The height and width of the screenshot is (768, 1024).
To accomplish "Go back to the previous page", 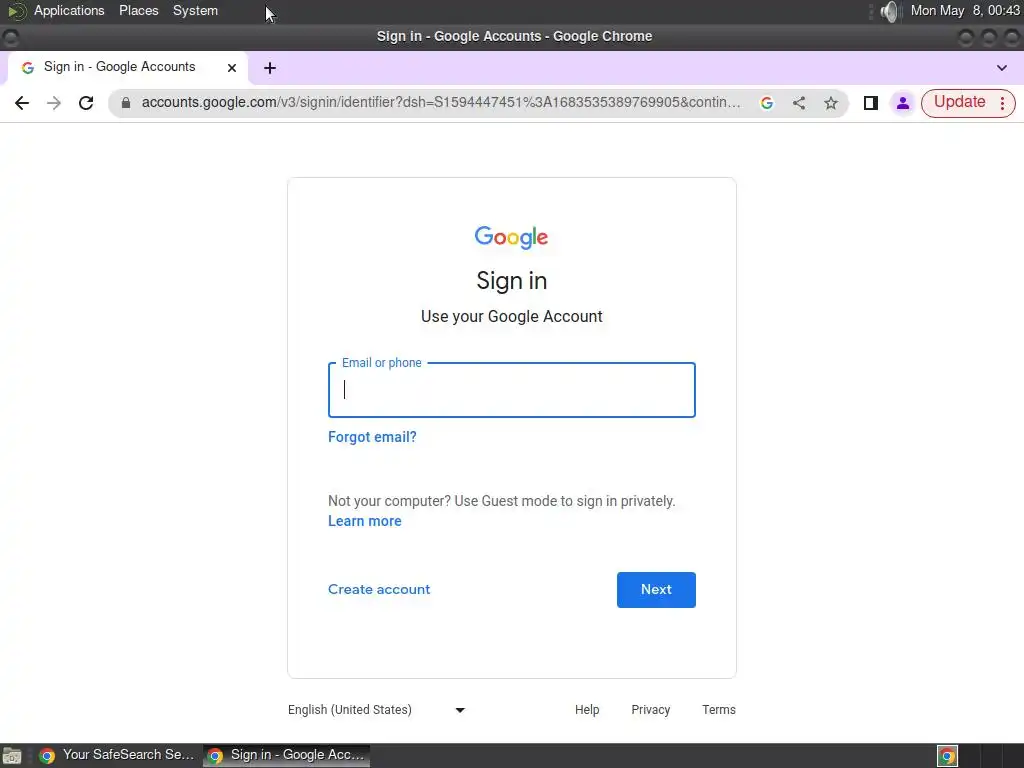I will (22, 103).
